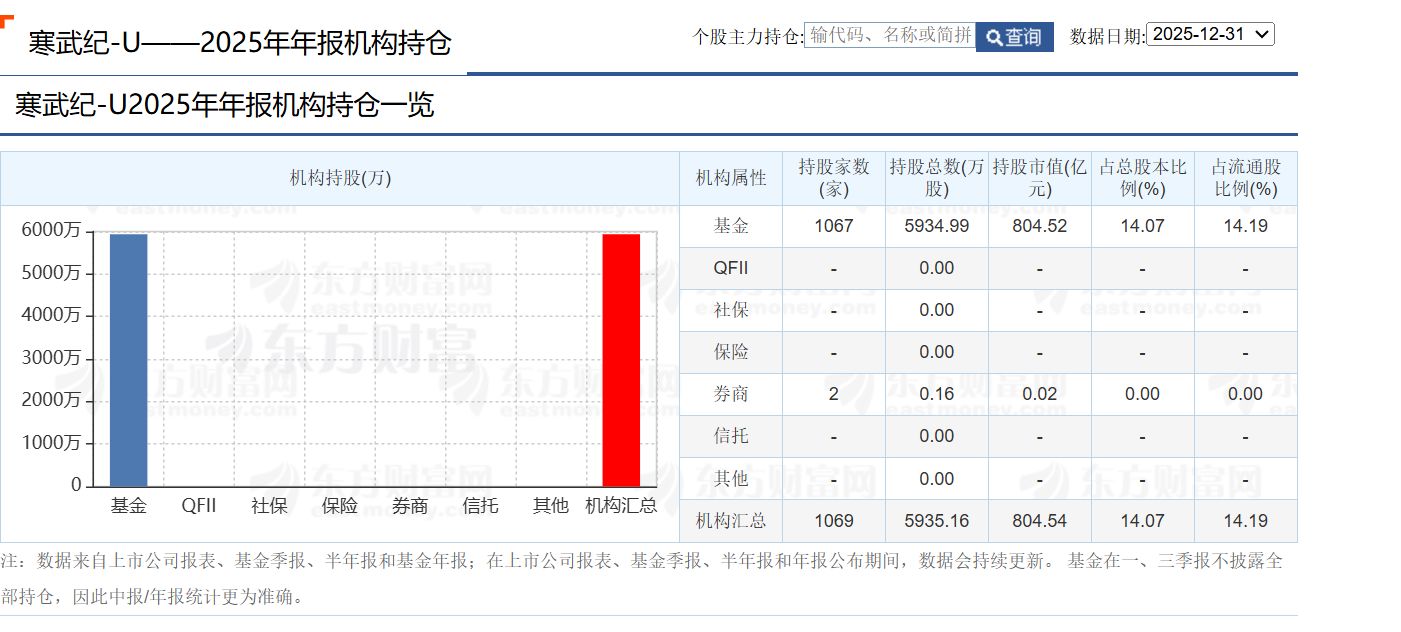Viewport: 1401px width, 632px height.
Task: Click the page title 寒武纪-U——2025年年报机构持仓
Action: tap(240, 43)
